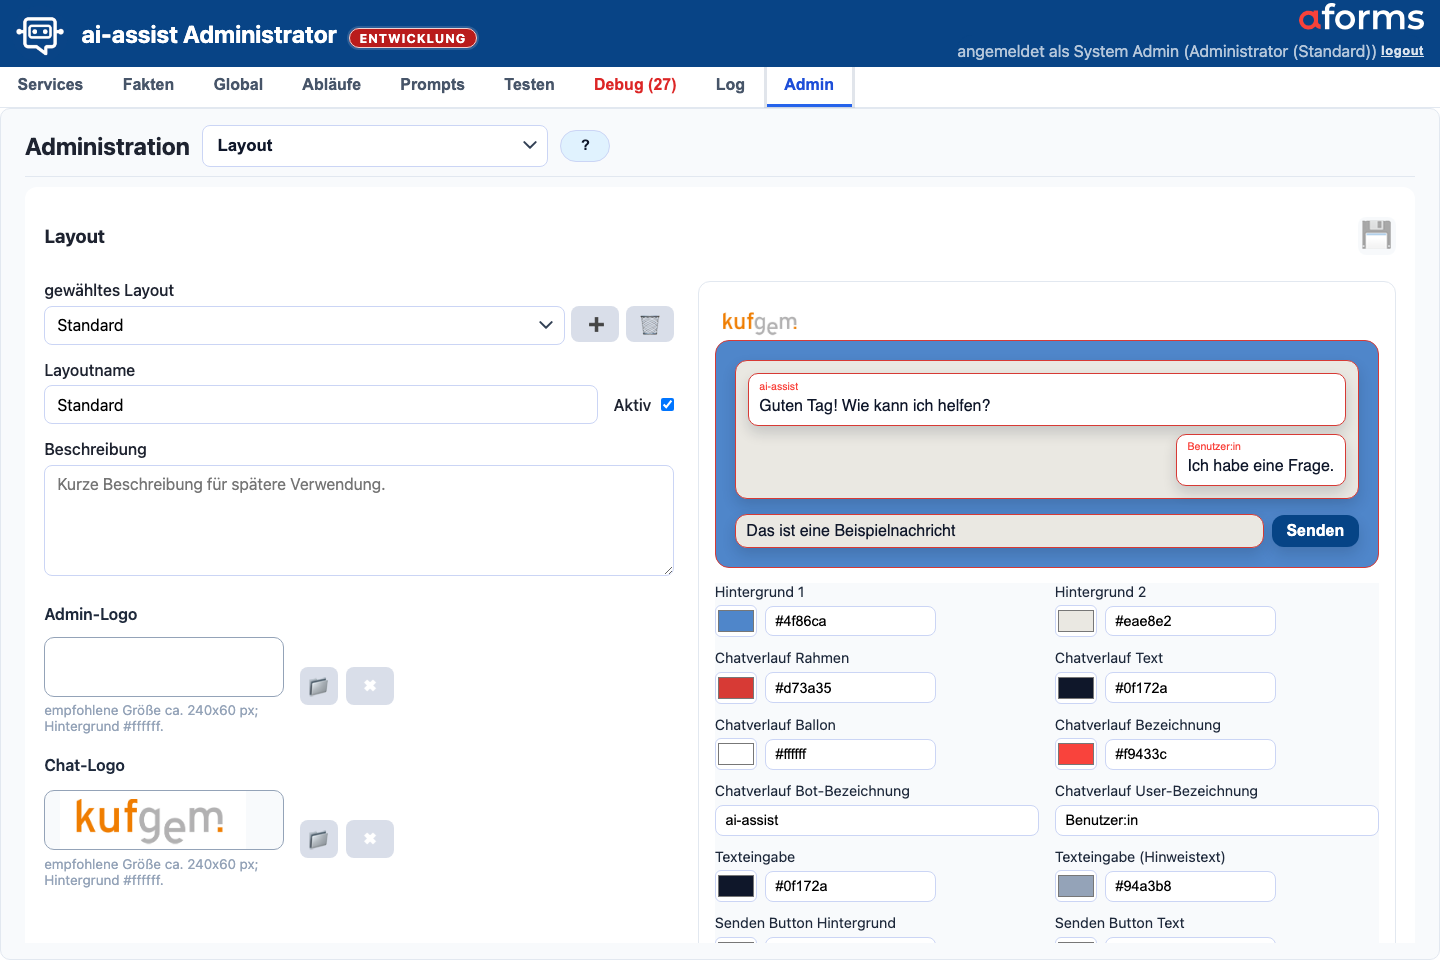Open the Hintergrund 1 color swatch
This screenshot has height=960, width=1440.
pos(736,621)
